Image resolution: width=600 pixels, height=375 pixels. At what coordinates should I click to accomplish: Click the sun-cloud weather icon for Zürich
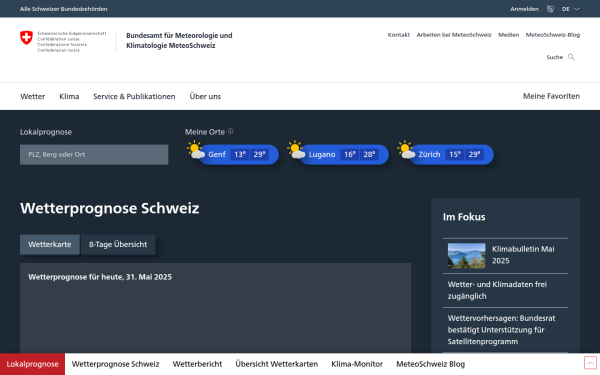tap(406, 150)
